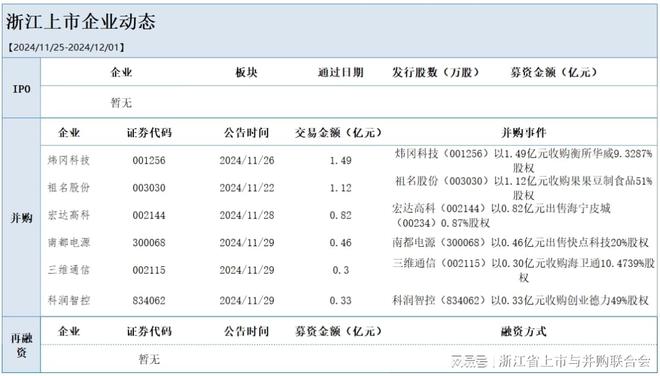Click the 板块 column header
Image resolution: width=660 pixels, height=376 pixels.
246,73
